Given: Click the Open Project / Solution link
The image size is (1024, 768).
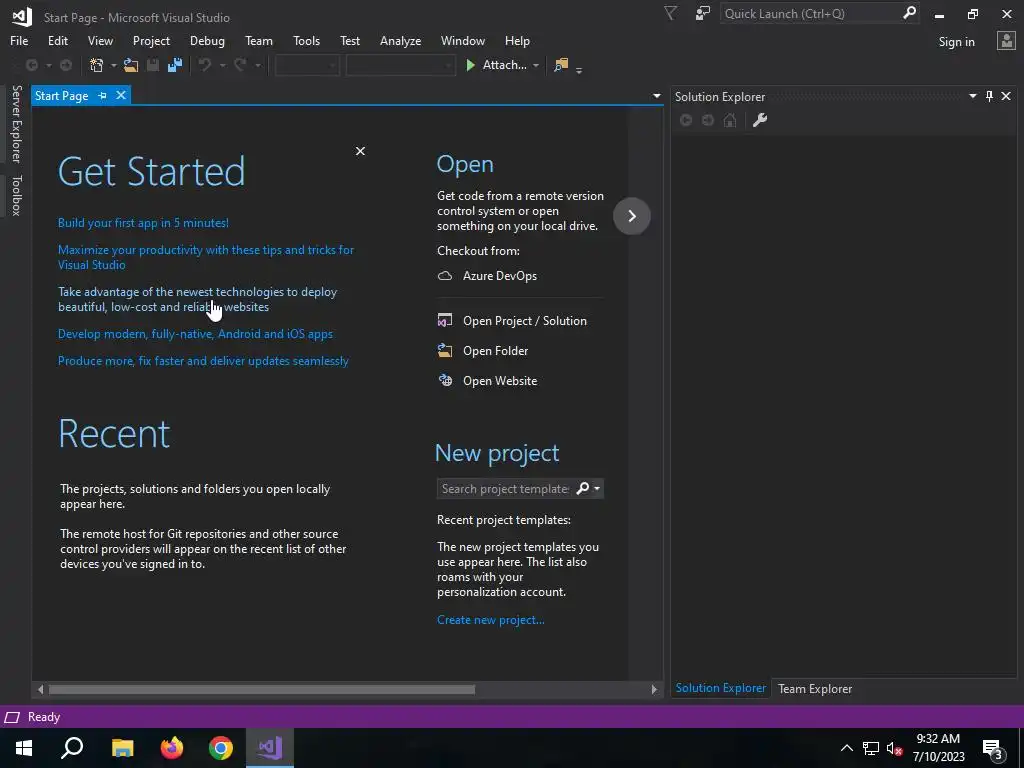Looking at the screenshot, I should (x=524, y=321).
